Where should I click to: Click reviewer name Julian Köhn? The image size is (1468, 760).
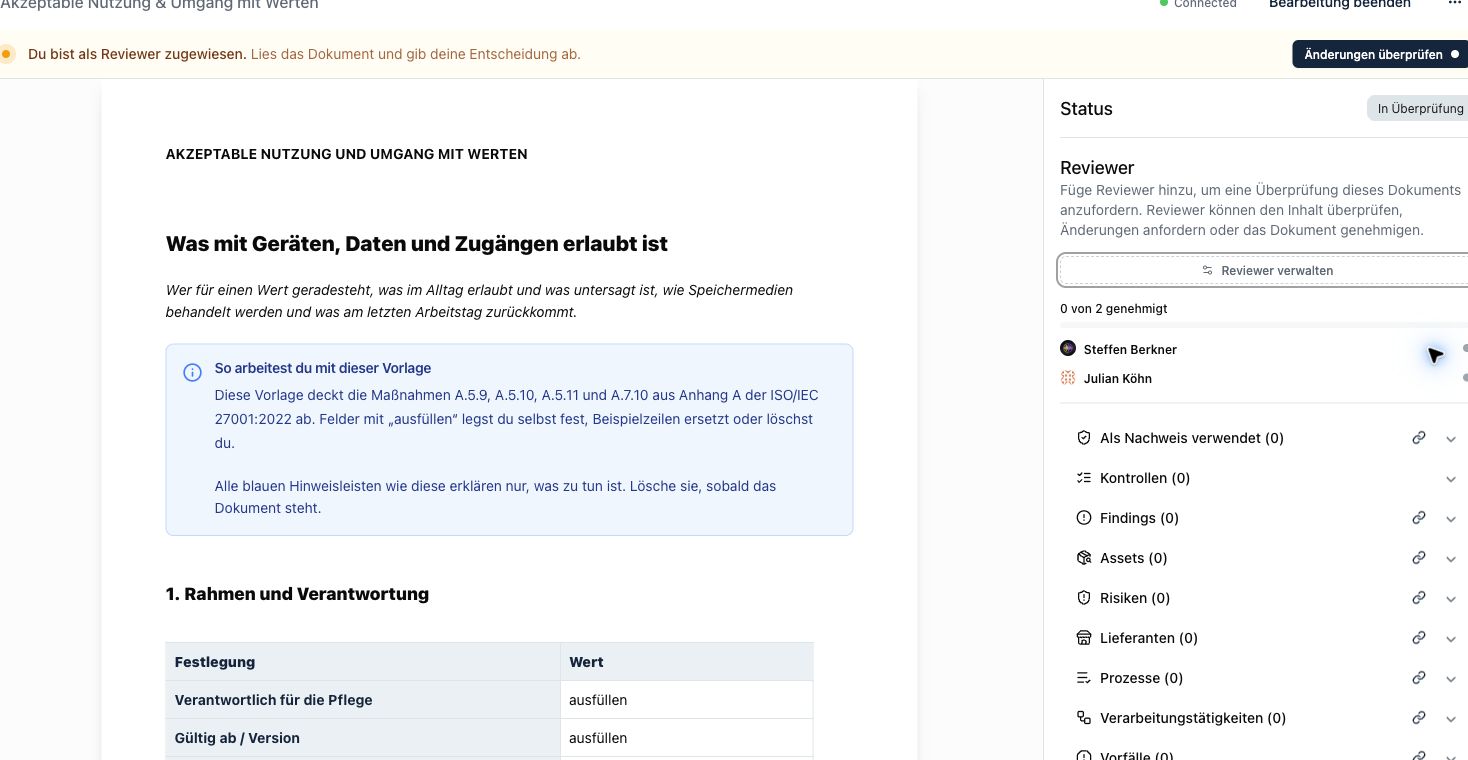tap(1117, 379)
